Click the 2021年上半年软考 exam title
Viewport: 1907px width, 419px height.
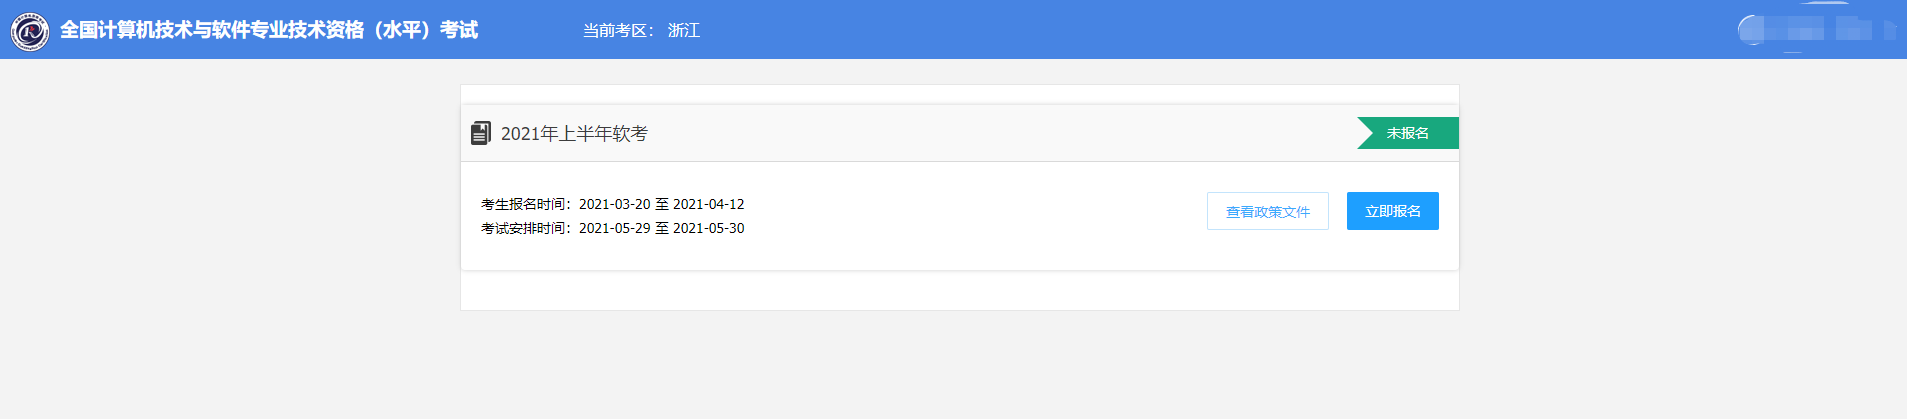[574, 134]
